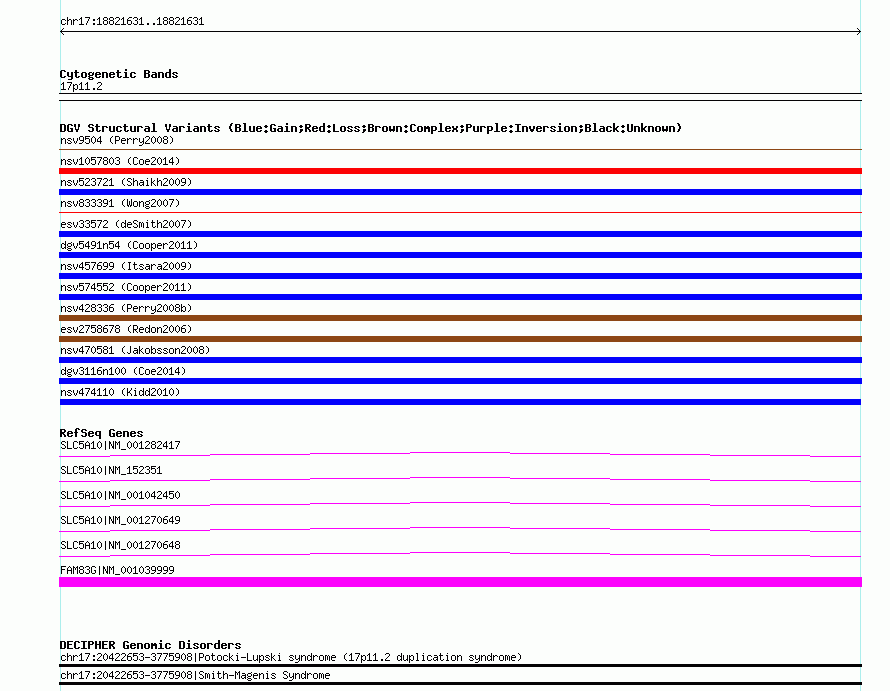The height and width of the screenshot is (691, 890).
Task: Select variant label esv33572 (deSmith2007)
Action: click(126, 224)
